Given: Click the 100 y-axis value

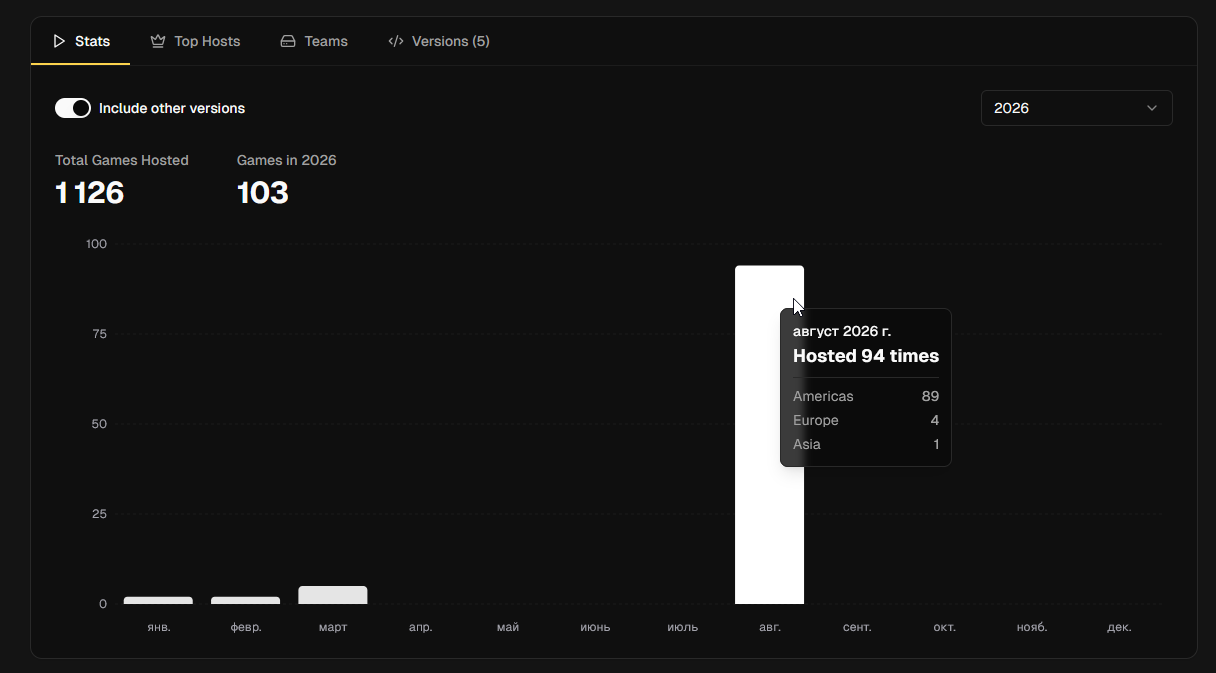Looking at the screenshot, I should [96, 244].
